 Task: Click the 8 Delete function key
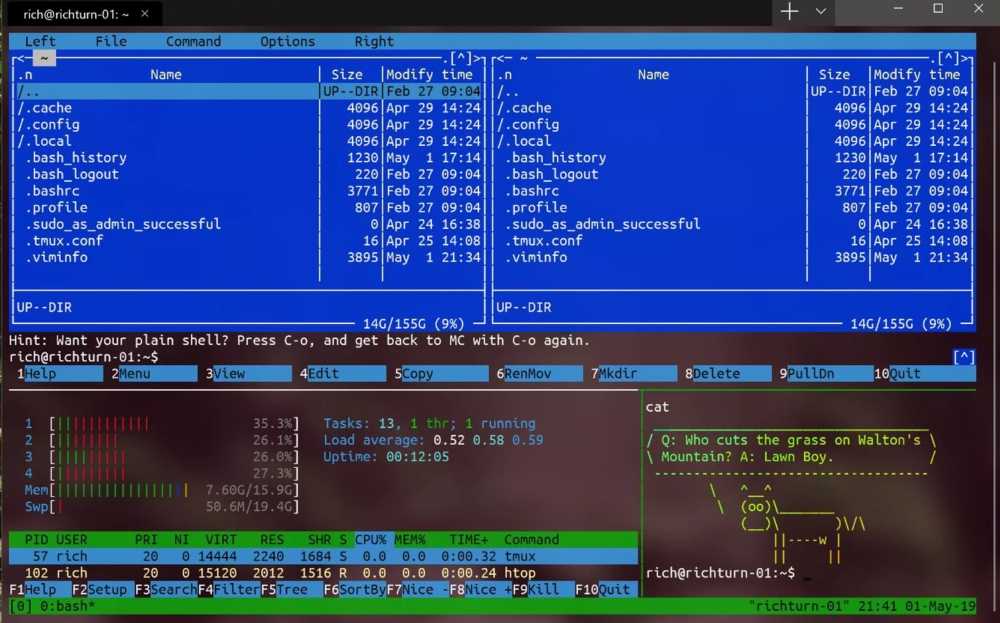(728, 374)
